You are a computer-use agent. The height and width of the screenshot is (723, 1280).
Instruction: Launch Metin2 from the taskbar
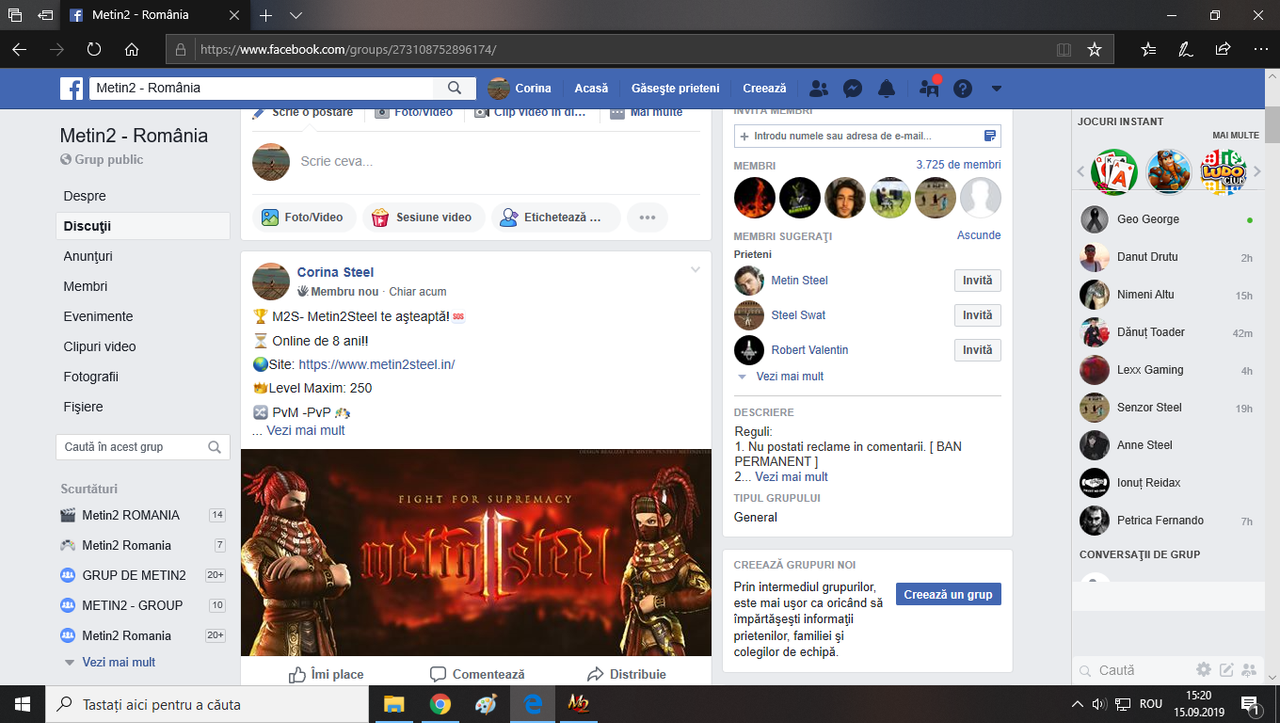pos(578,704)
